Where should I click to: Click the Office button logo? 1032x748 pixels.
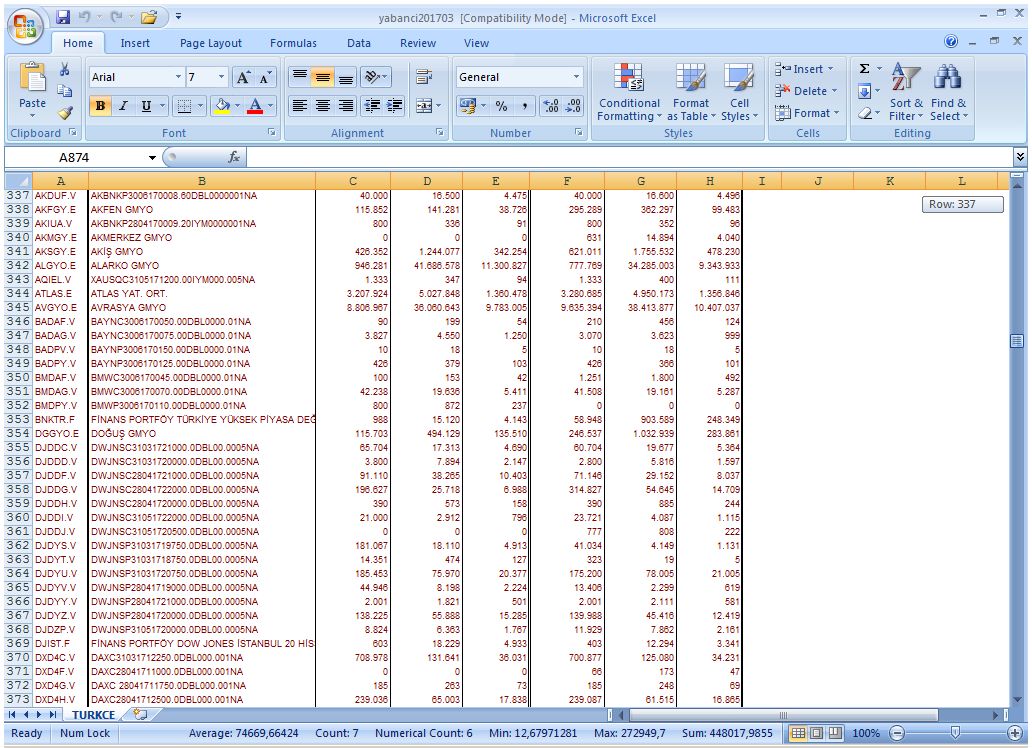26,26
